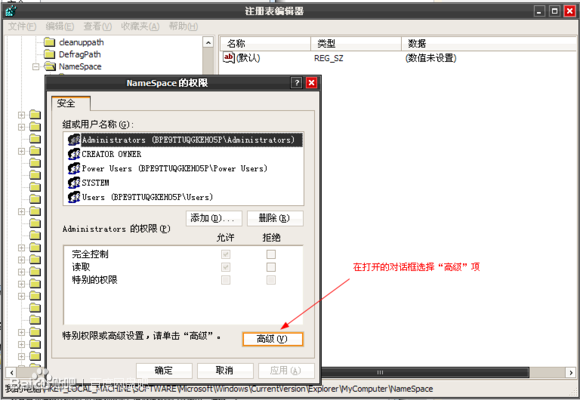Select the CREATOR OWNER user icon

[x=74, y=154]
